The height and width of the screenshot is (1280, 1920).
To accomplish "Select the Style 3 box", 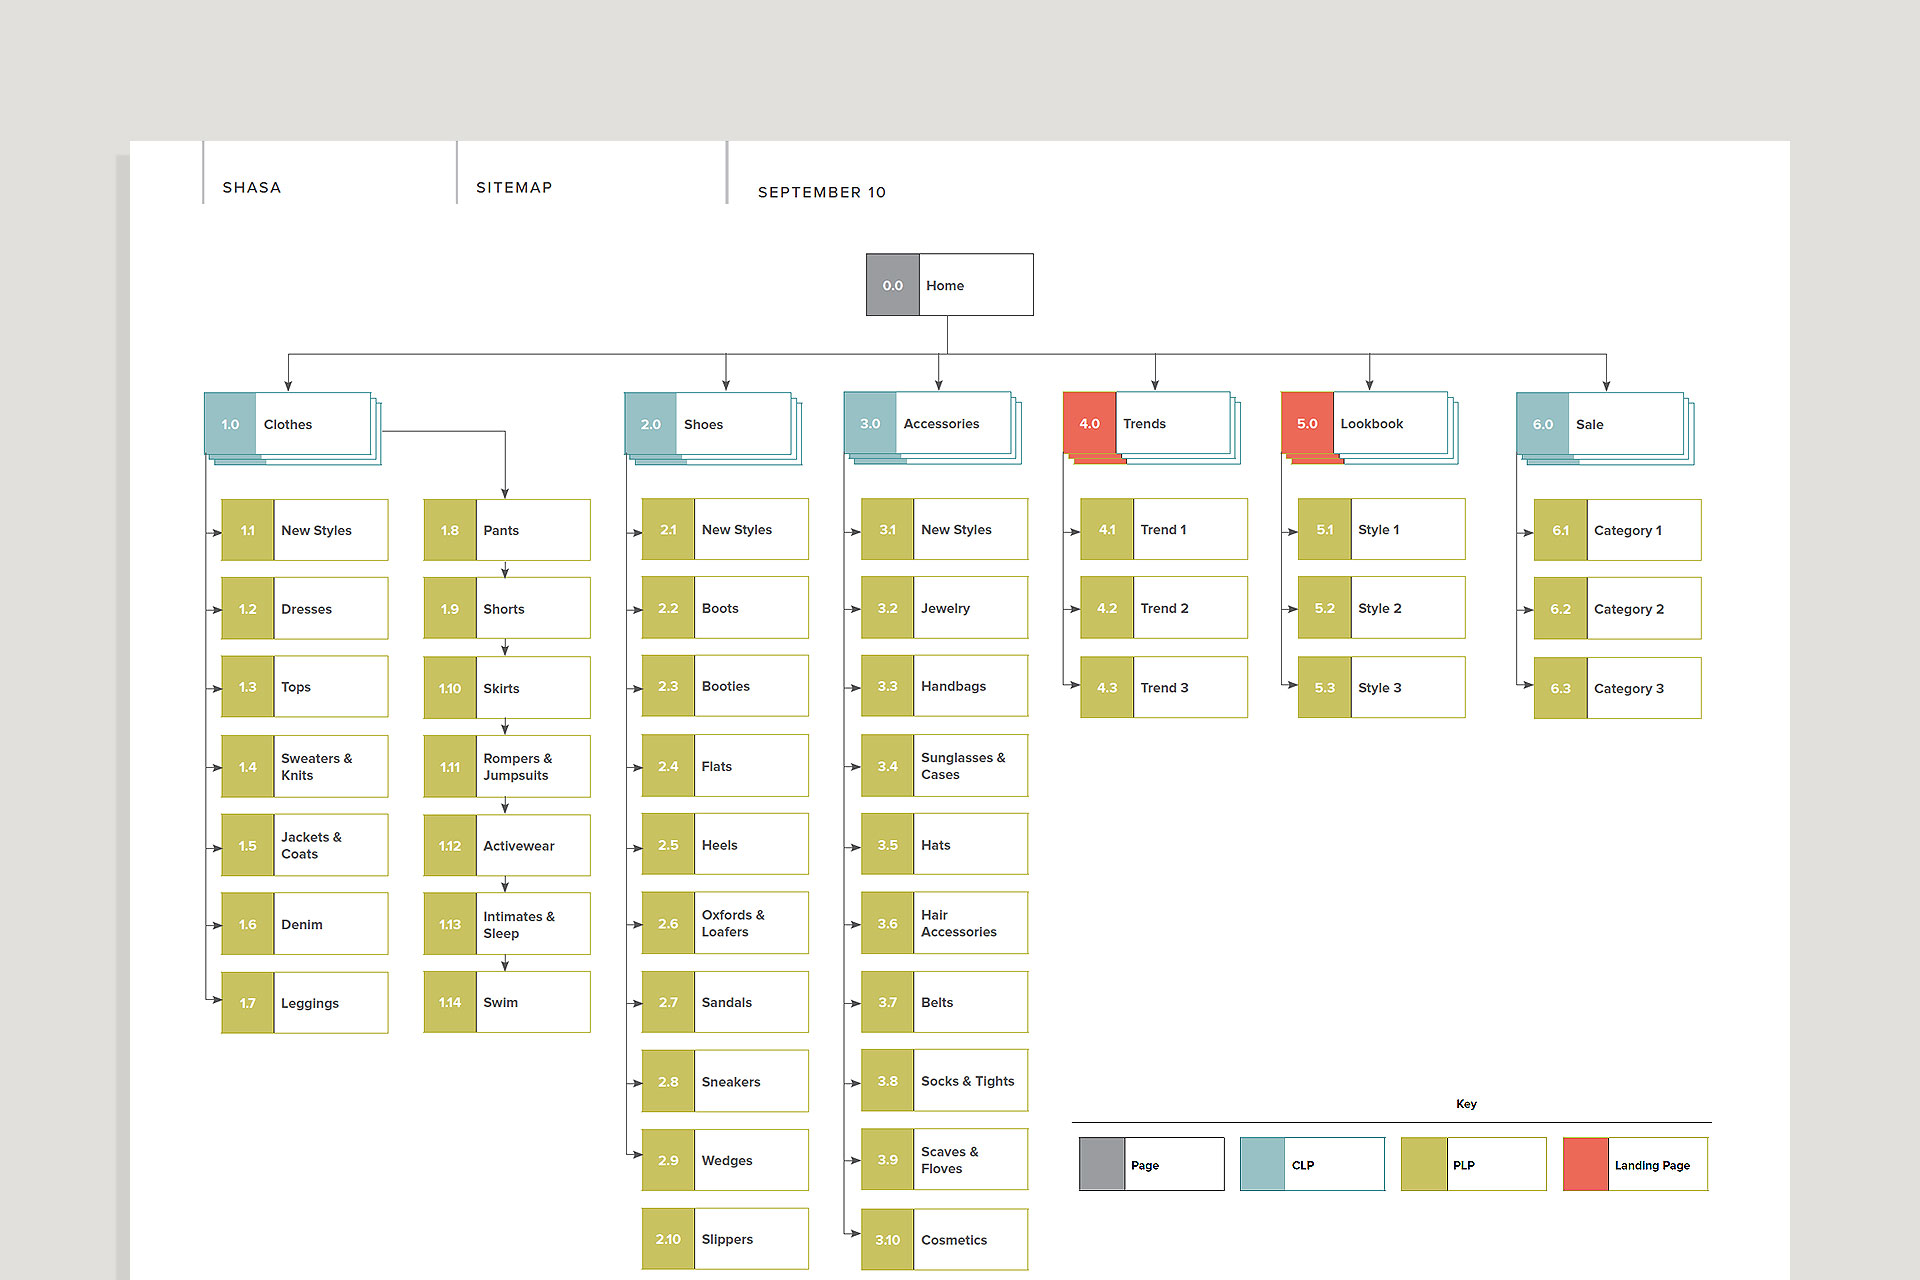I will pos(1381,688).
